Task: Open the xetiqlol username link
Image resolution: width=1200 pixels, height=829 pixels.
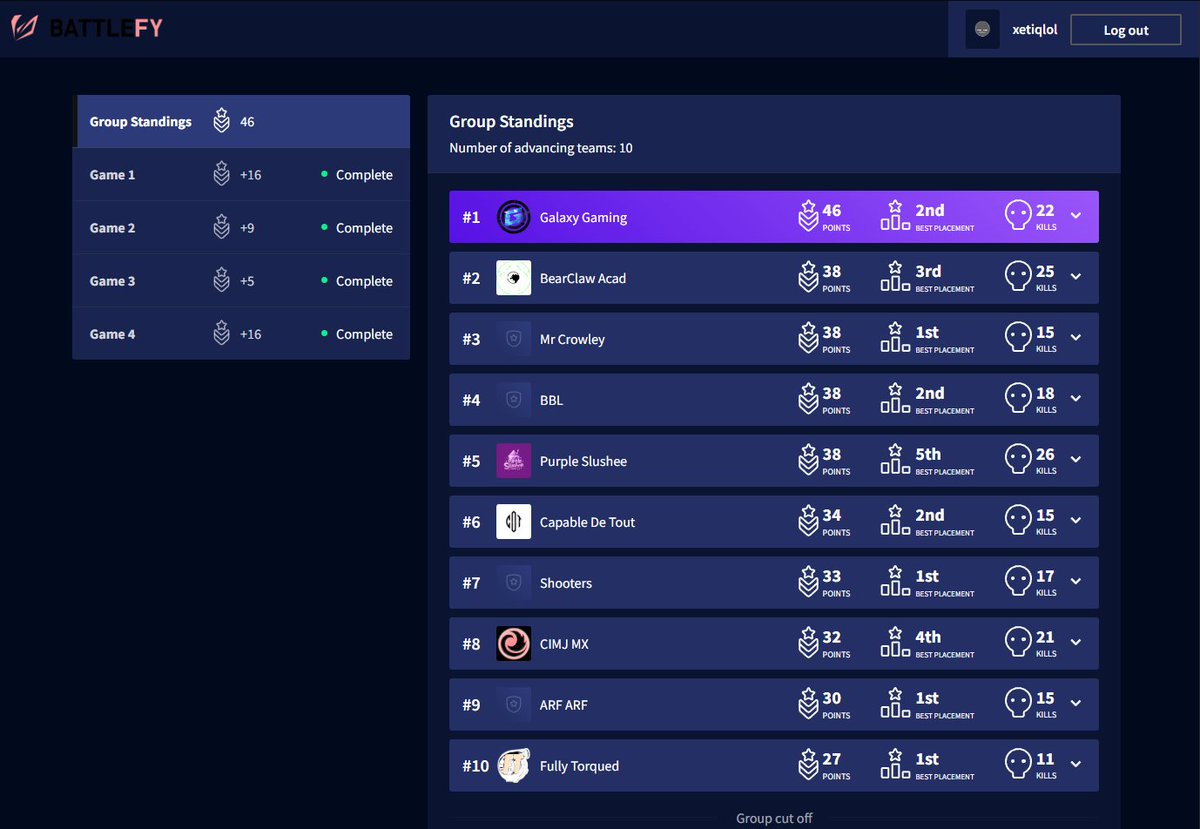Action: tap(1034, 30)
